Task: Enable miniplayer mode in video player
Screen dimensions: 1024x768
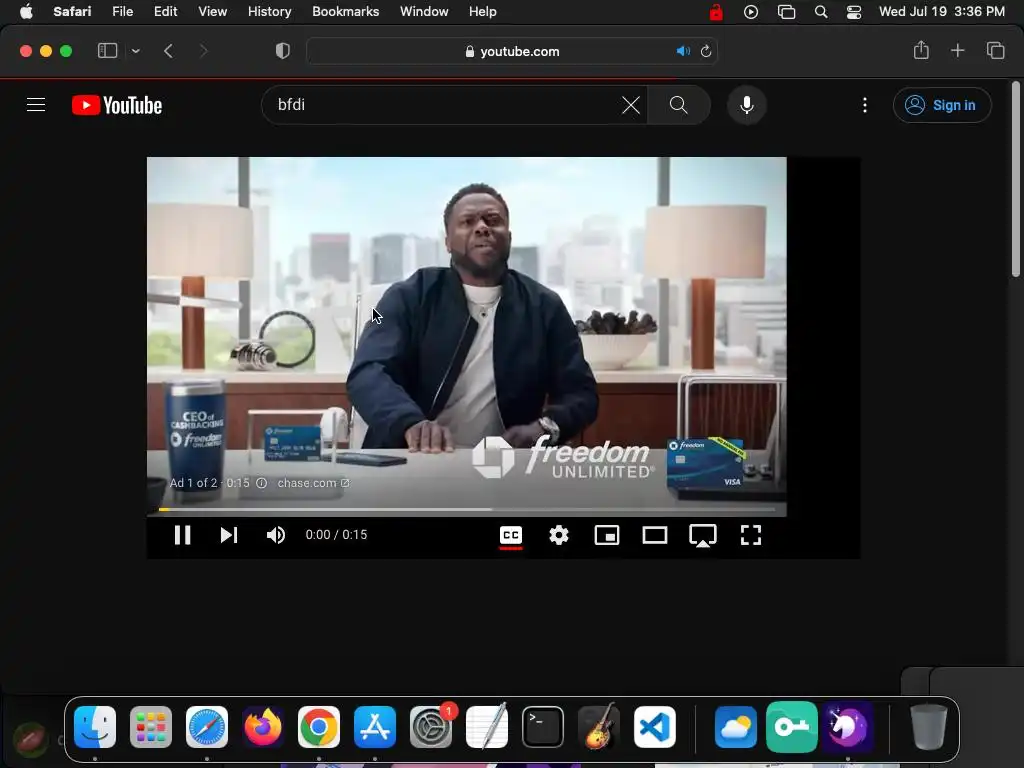Action: coord(607,535)
